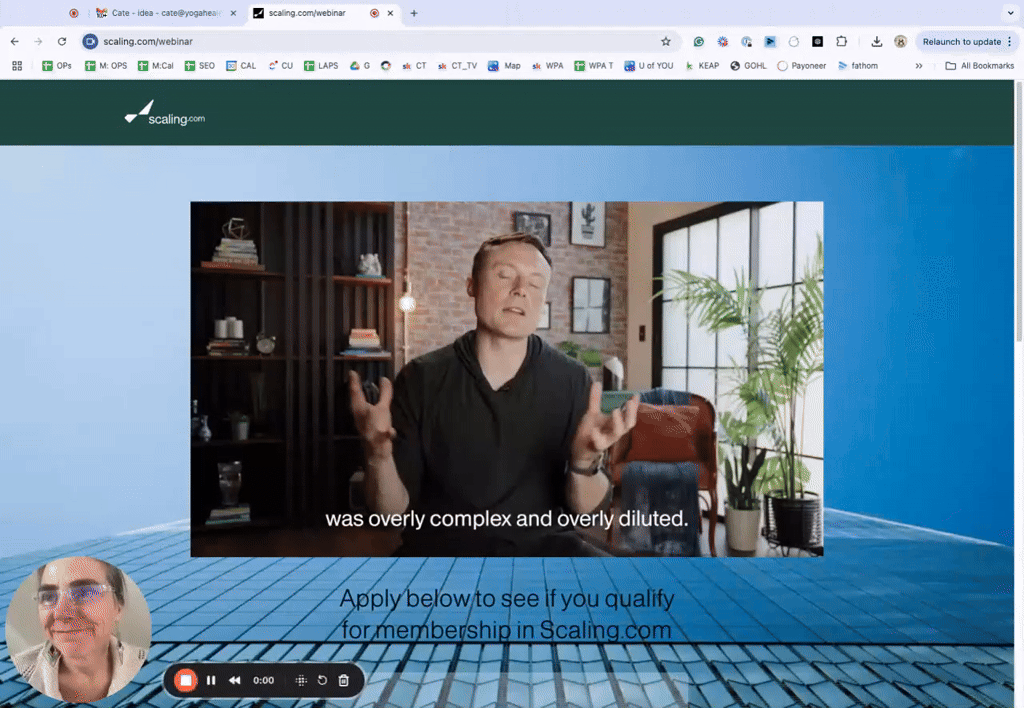Screen dimensions: 1024x708
Task: Open the black square extension icon
Action: coord(817,41)
